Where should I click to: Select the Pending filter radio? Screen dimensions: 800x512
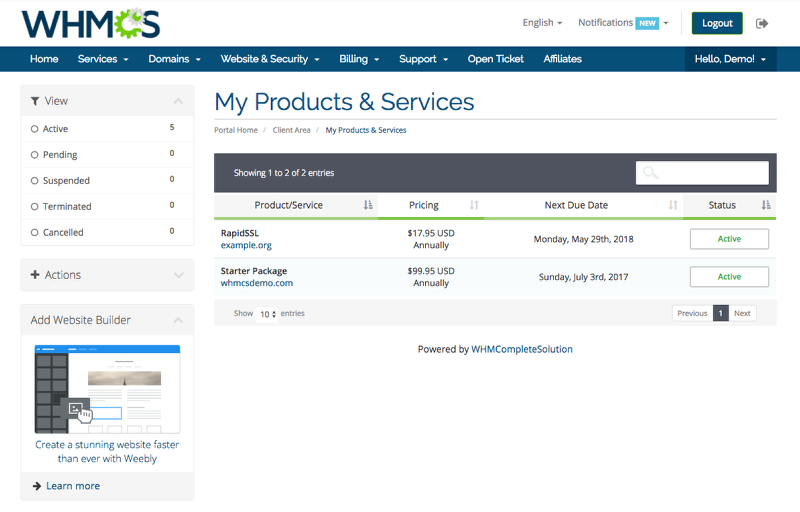coord(34,155)
